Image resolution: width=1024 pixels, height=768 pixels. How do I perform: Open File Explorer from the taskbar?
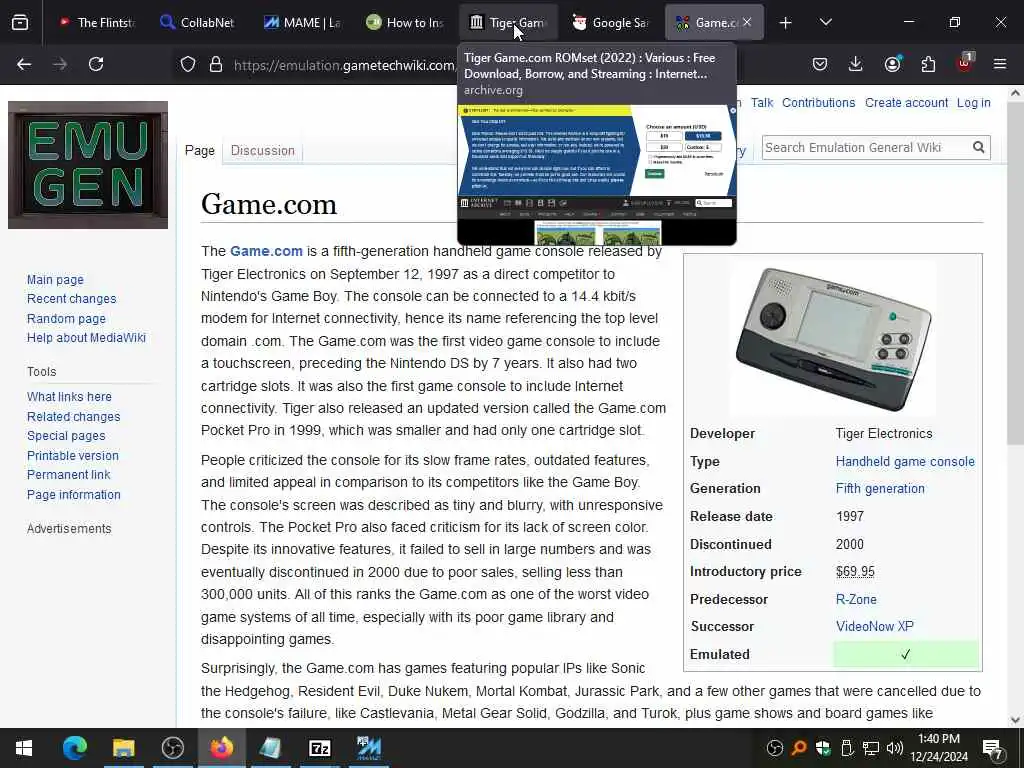point(123,748)
